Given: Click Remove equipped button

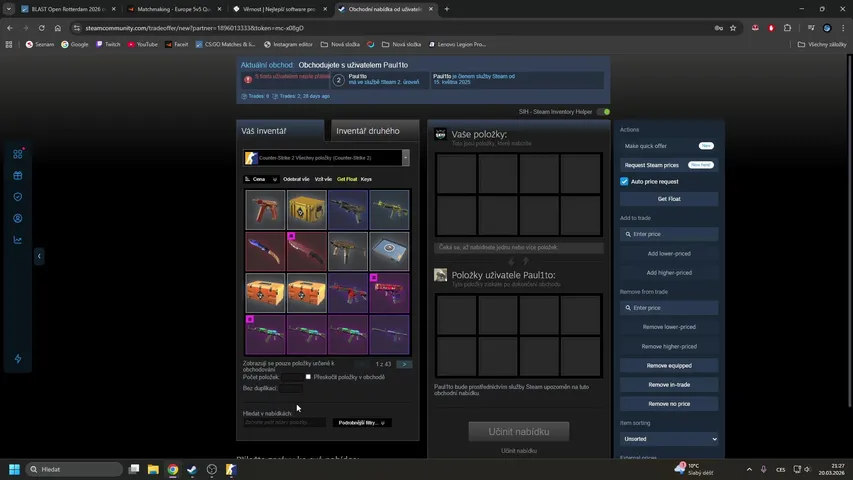Looking at the screenshot, I should click(x=669, y=366).
